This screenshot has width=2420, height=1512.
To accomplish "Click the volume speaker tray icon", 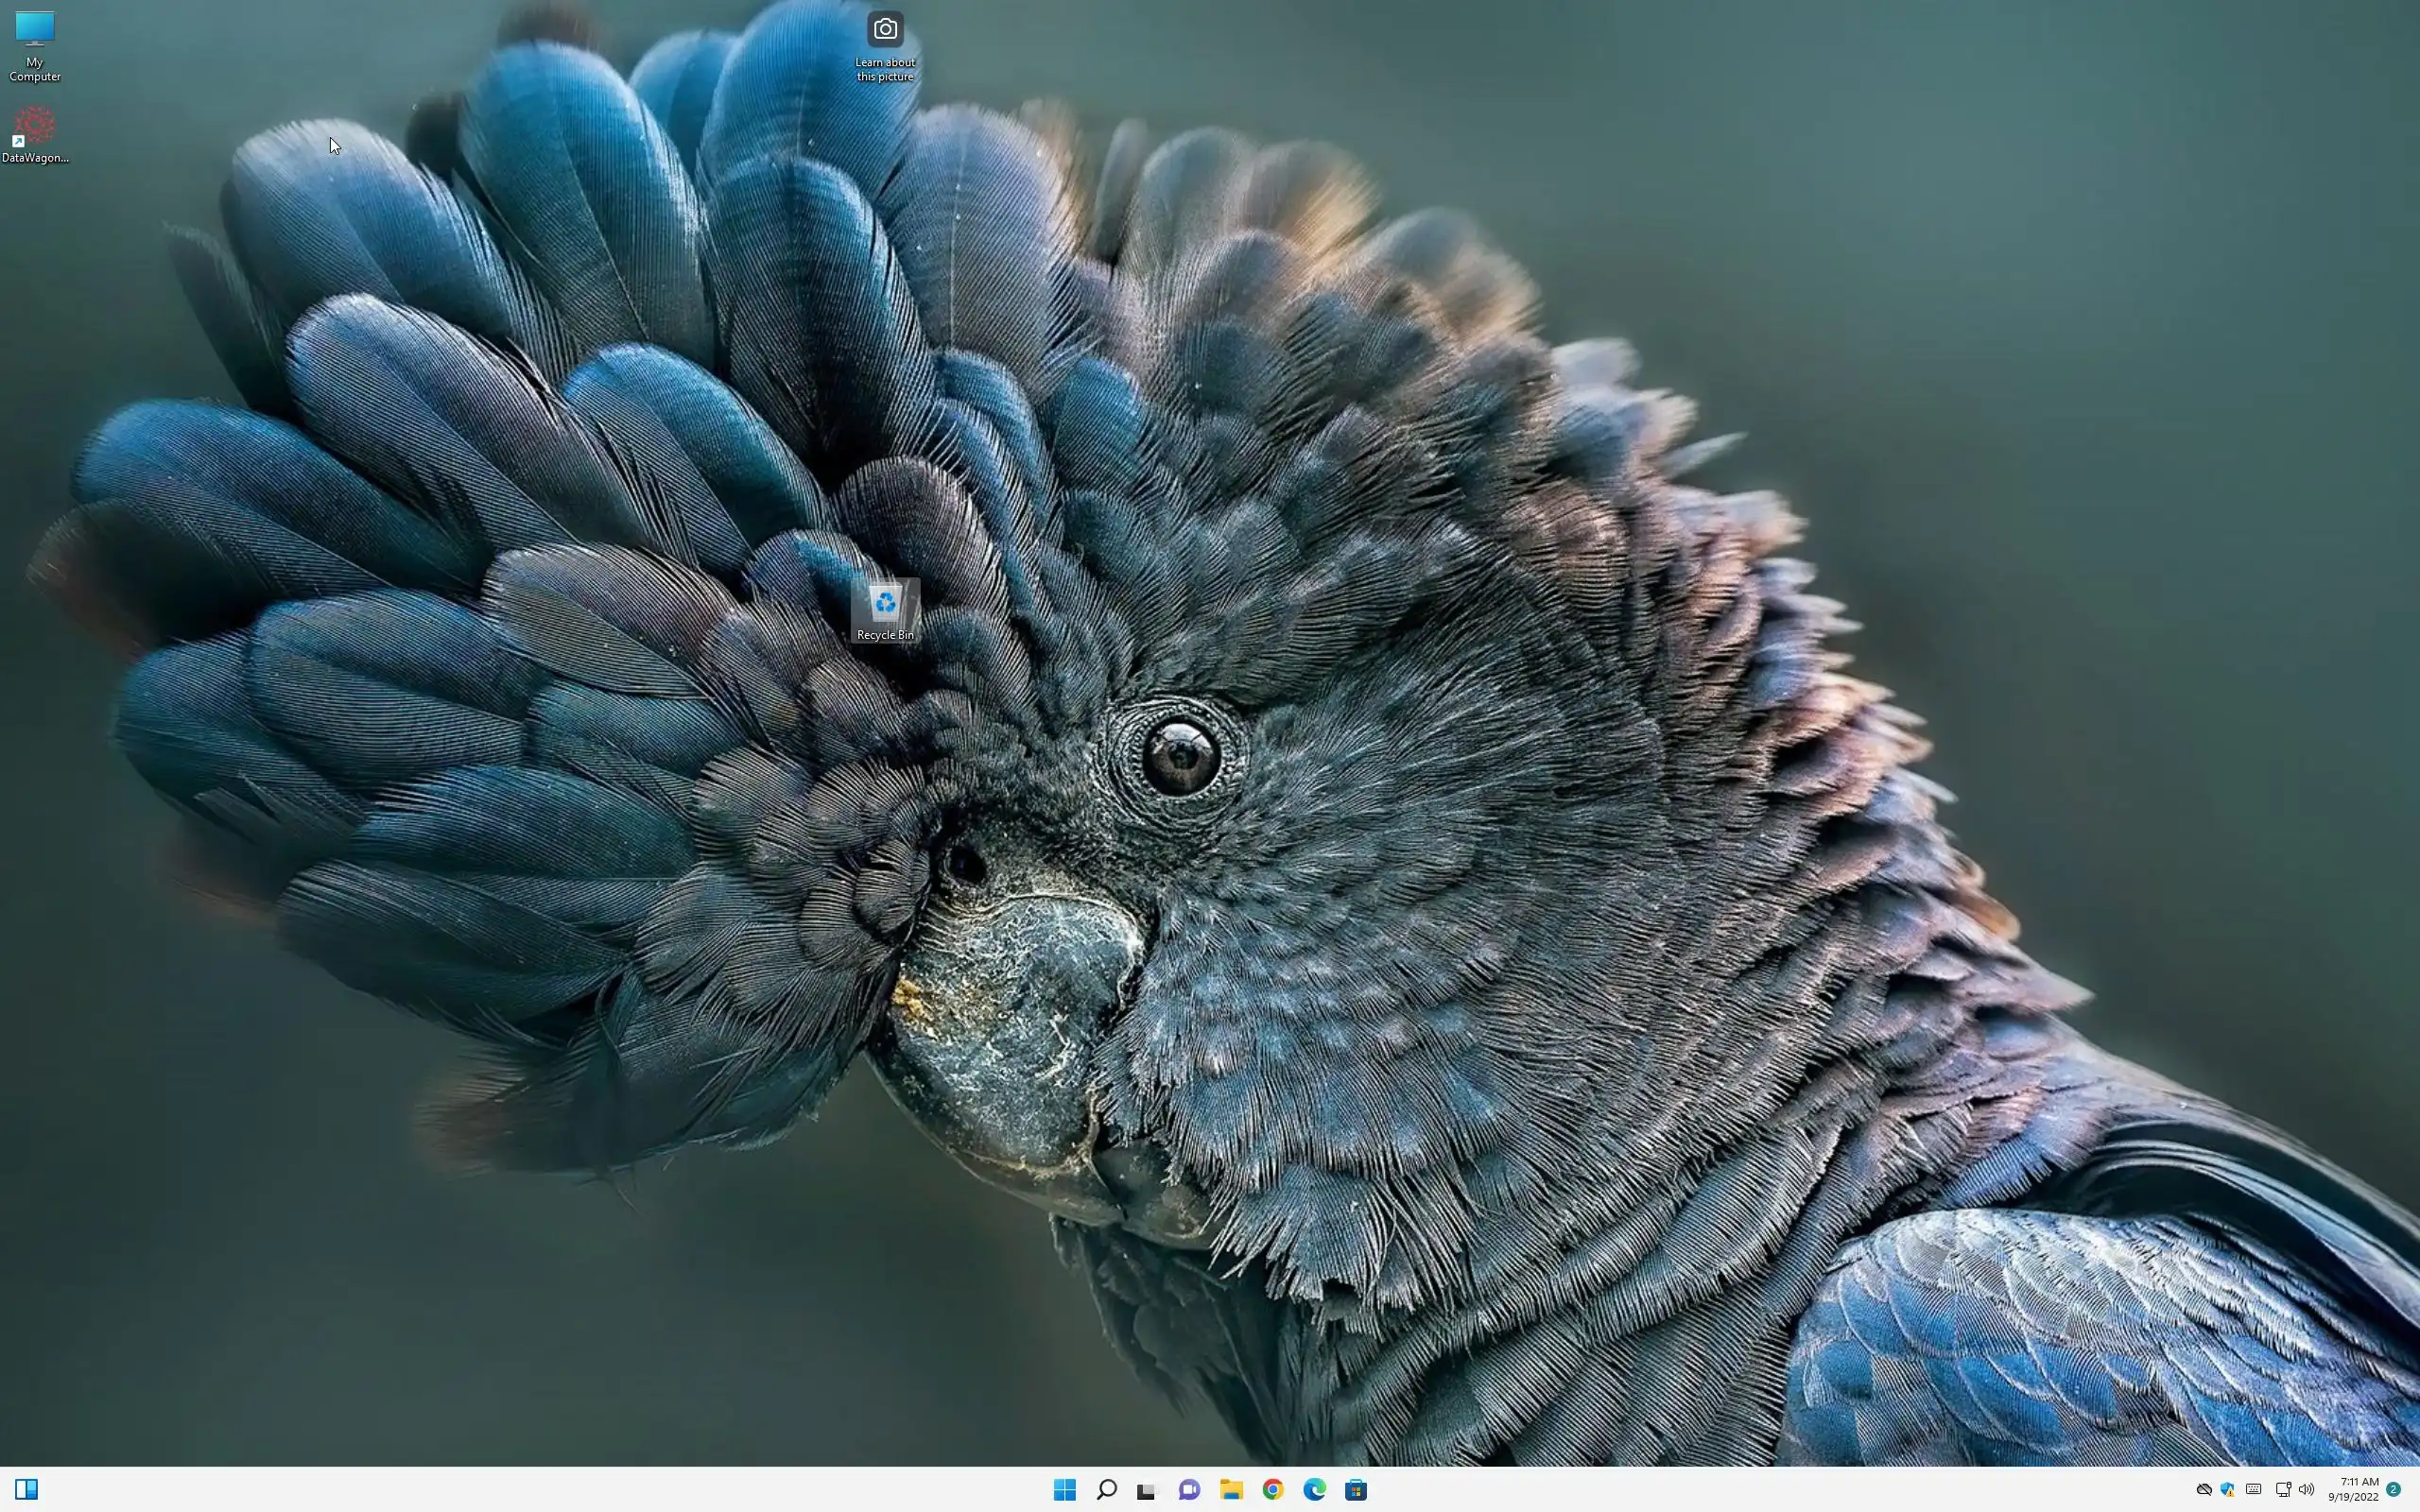I will click(x=2306, y=1489).
